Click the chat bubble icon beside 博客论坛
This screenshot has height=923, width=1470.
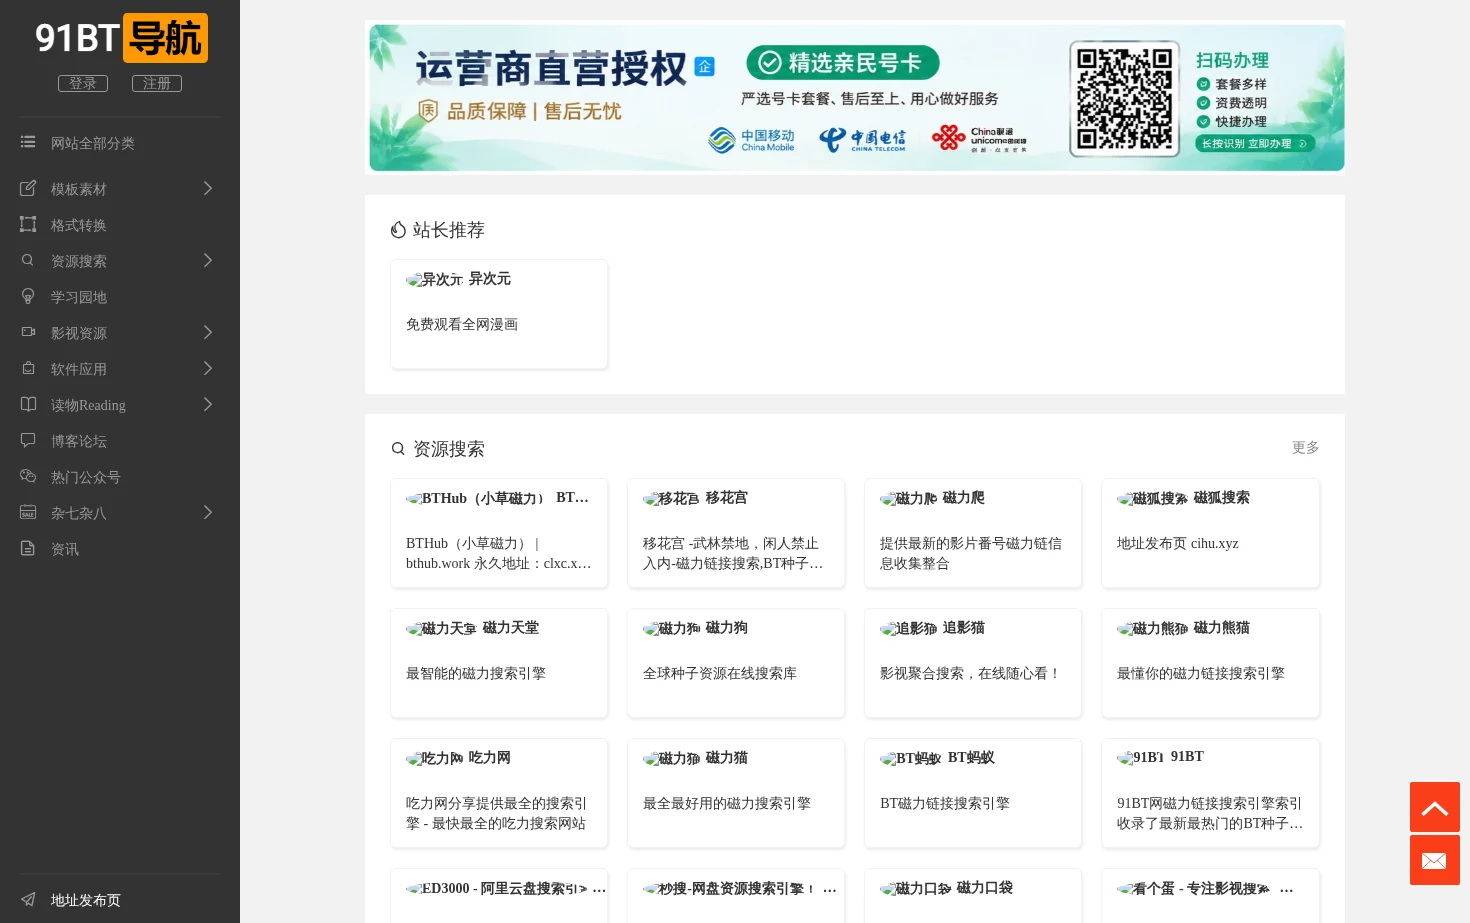point(28,440)
